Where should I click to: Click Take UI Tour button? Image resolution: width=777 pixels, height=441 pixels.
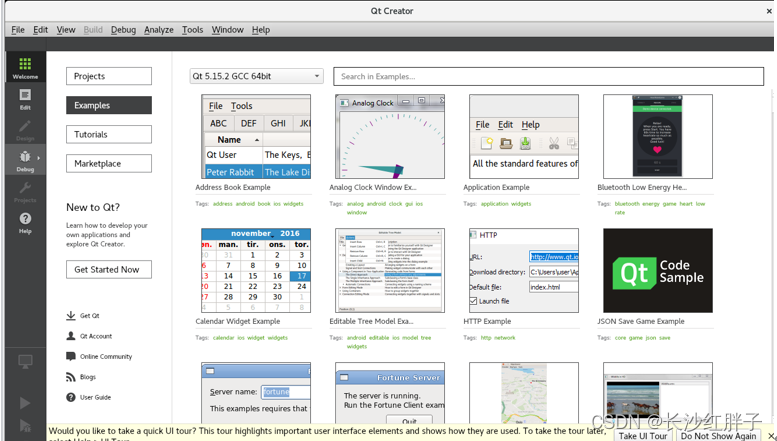coord(643,436)
